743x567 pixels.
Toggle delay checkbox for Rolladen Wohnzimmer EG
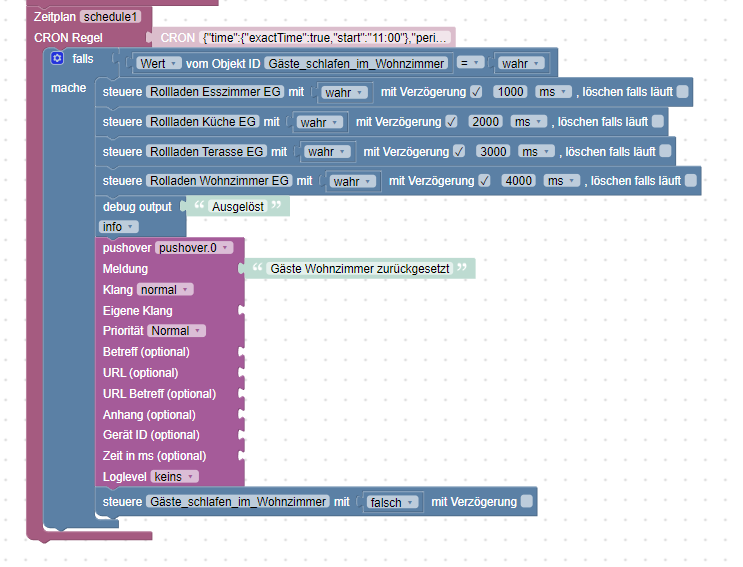tap(484, 180)
